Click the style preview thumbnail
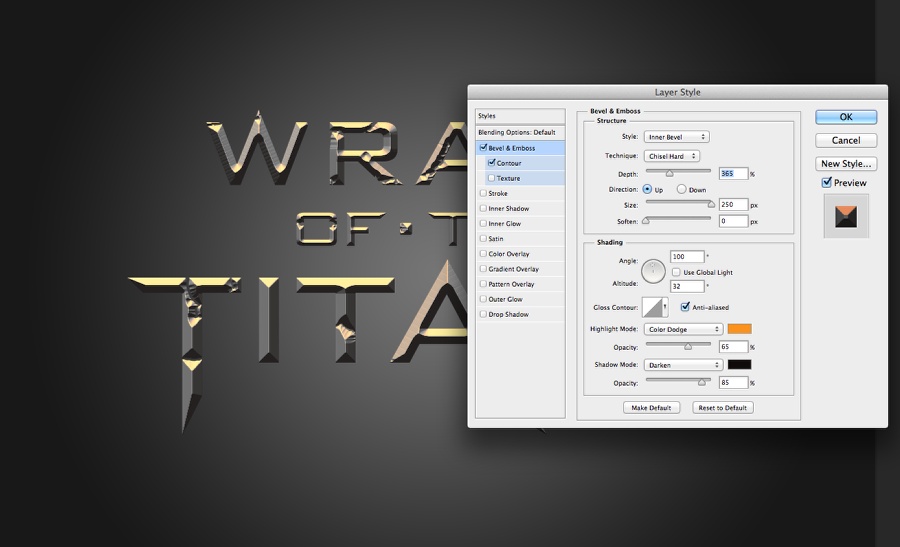The width and height of the screenshot is (900, 547). 846,216
